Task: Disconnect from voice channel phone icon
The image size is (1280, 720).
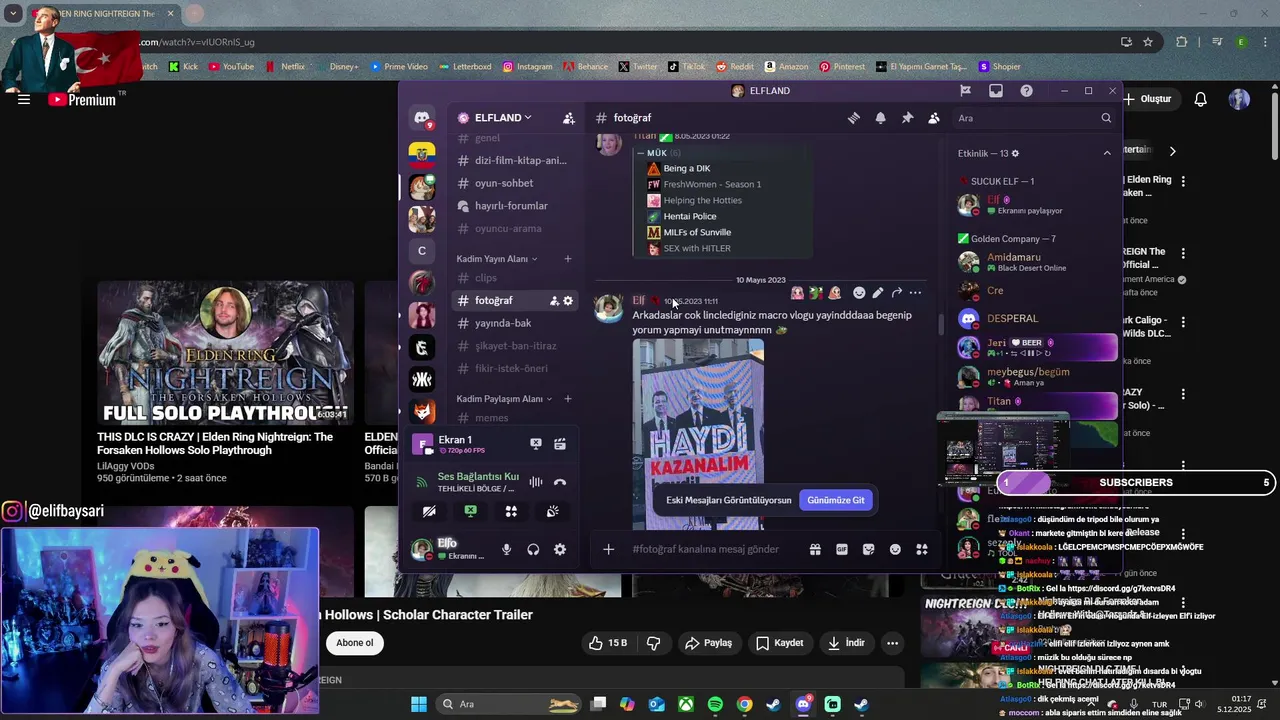Action: tap(560, 482)
